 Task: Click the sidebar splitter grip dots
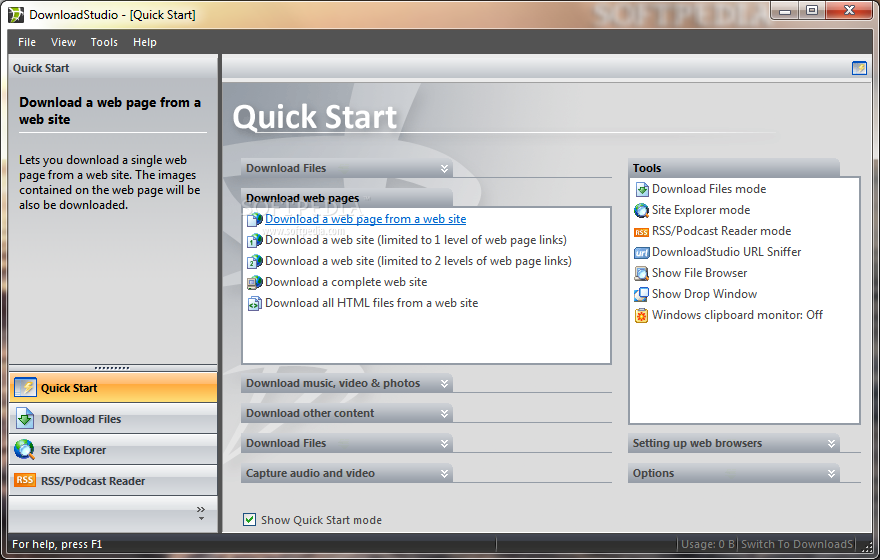pos(112,368)
